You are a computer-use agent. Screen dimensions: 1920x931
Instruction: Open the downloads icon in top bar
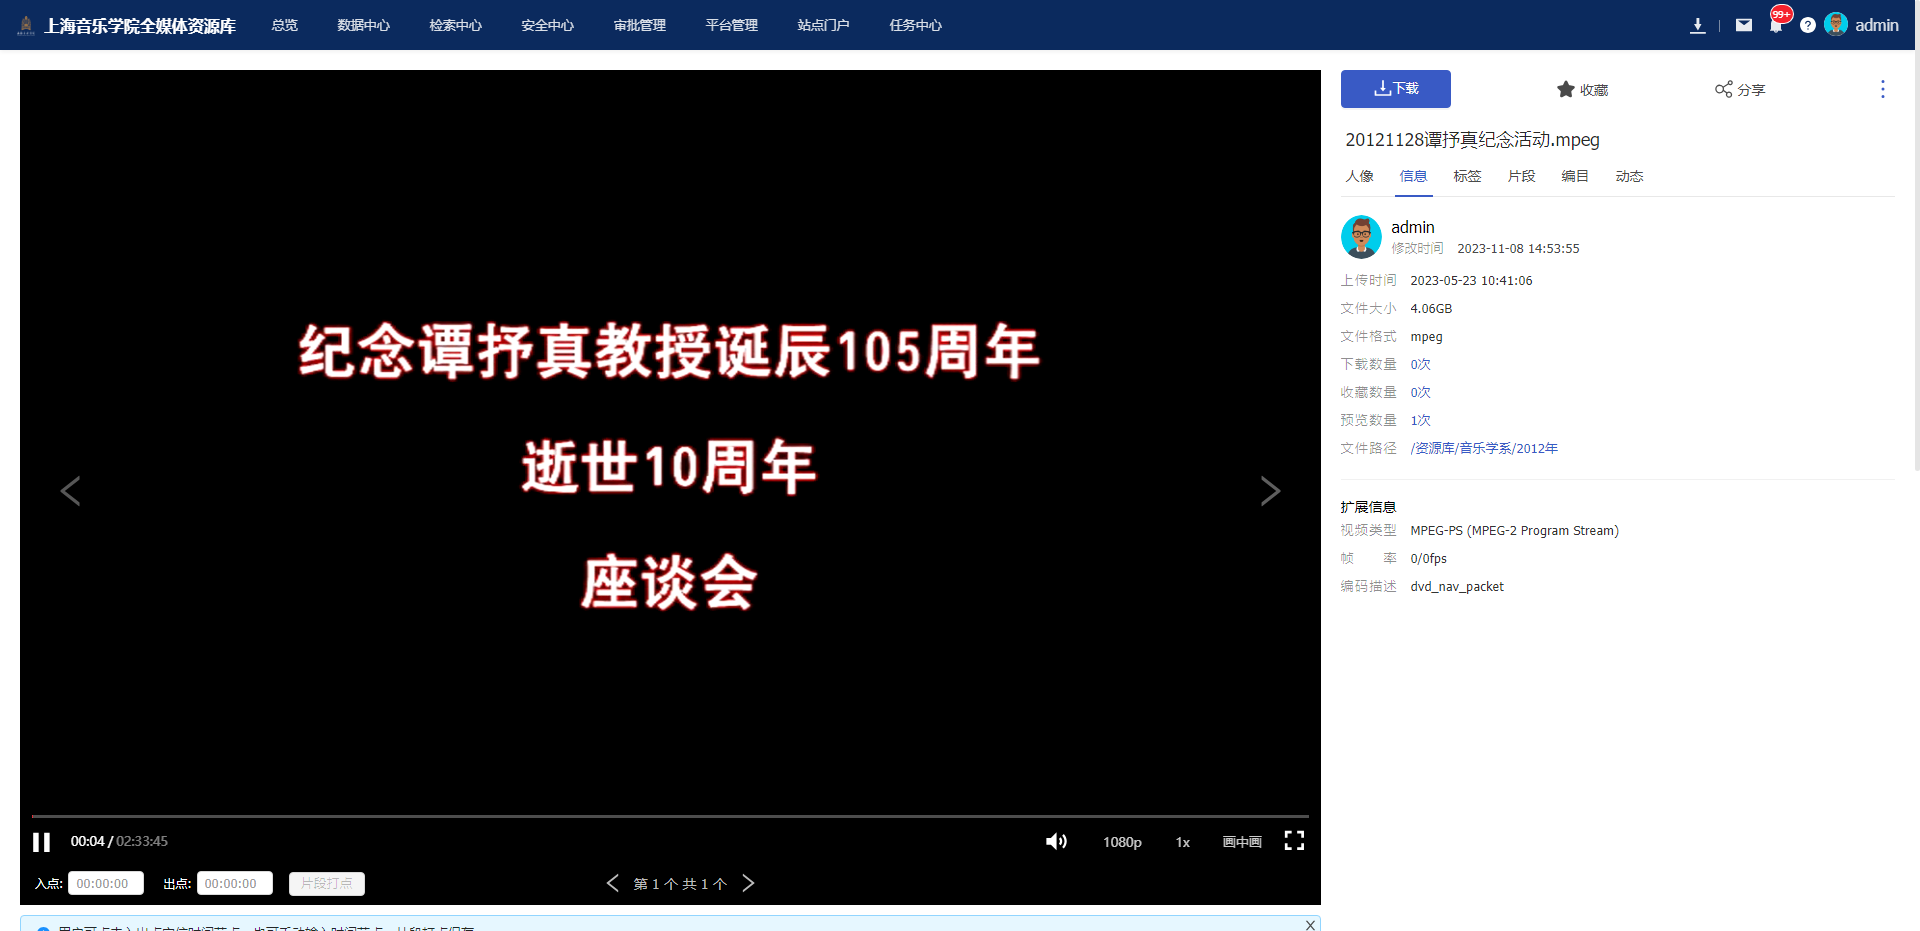[x=1697, y=26]
